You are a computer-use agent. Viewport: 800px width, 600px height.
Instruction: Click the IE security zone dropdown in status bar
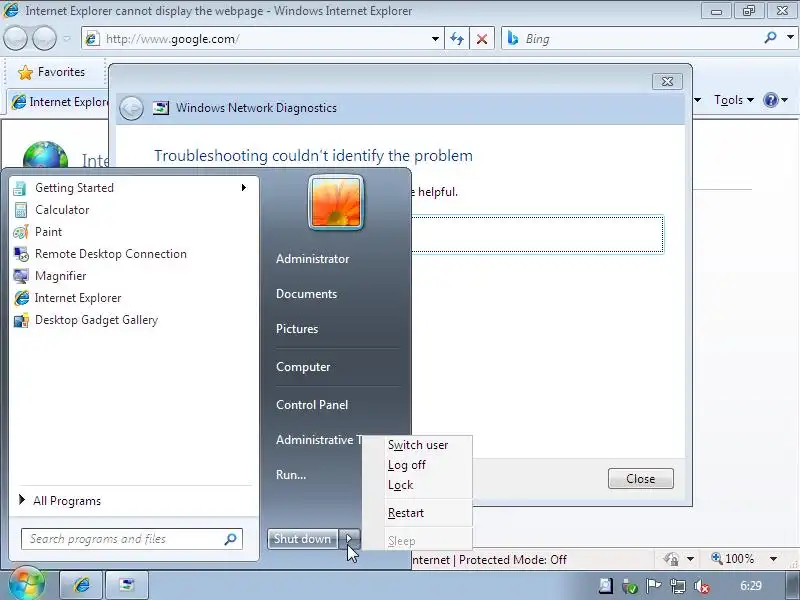(x=690, y=559)
